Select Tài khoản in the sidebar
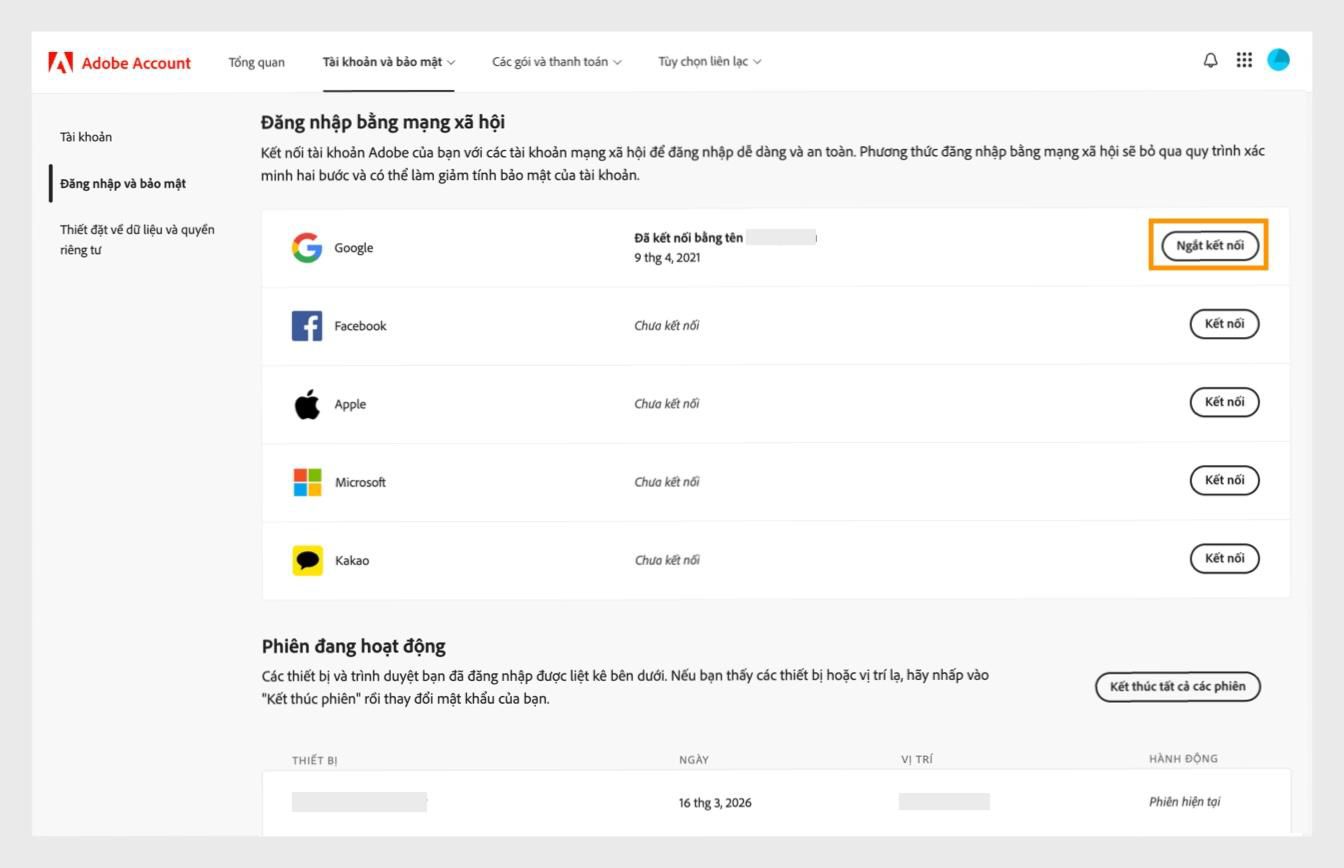 point(86,137)
